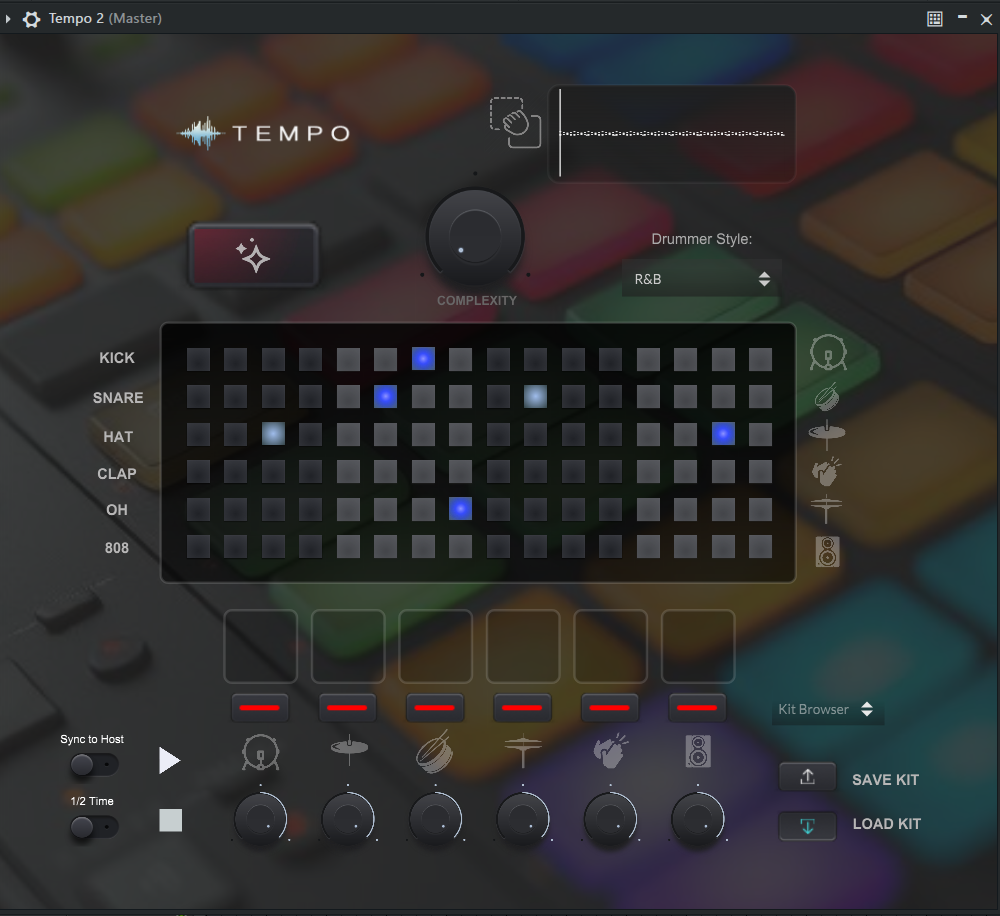Toggle the Sync to Host switch
1000x916 pixels.
pyautogui.click(x=94, y=764)
